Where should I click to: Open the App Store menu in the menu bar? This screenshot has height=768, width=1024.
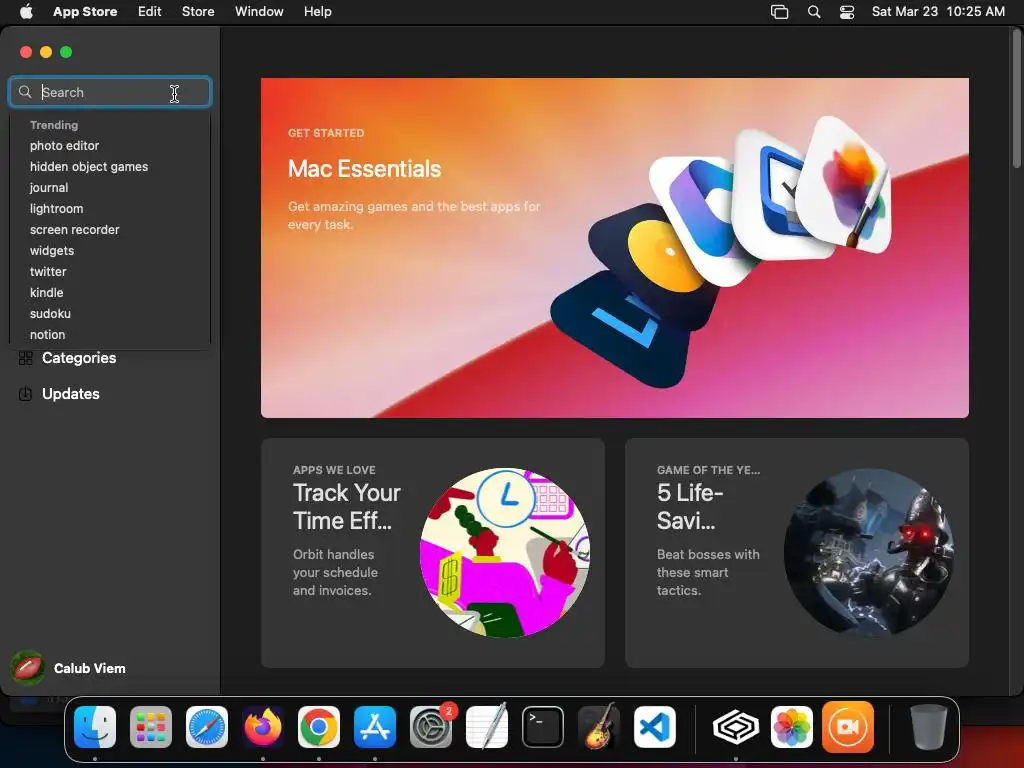click(85, 11)
